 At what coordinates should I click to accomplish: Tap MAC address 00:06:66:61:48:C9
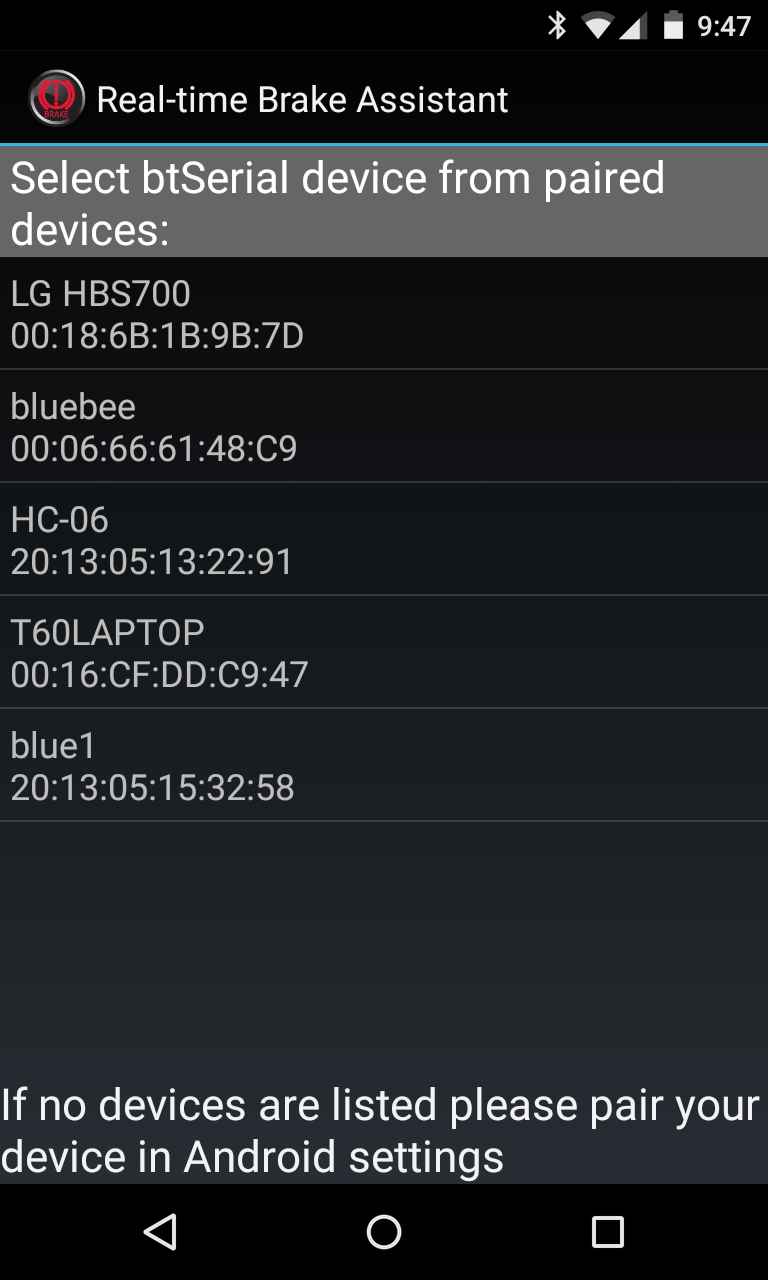[x=154, y=449]
